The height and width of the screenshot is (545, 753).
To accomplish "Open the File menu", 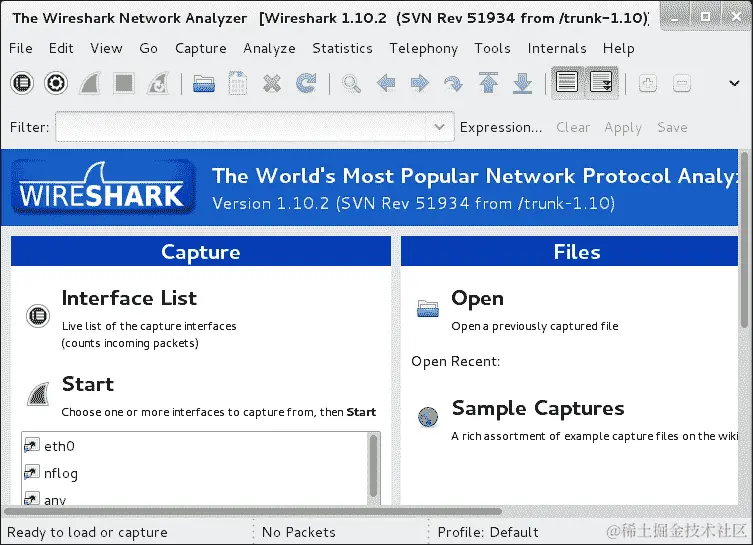I will [21, 48].
